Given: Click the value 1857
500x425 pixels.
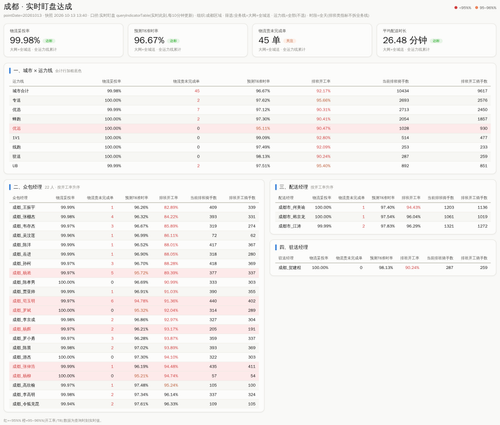Looking at the screenshot, I should 482,119.
